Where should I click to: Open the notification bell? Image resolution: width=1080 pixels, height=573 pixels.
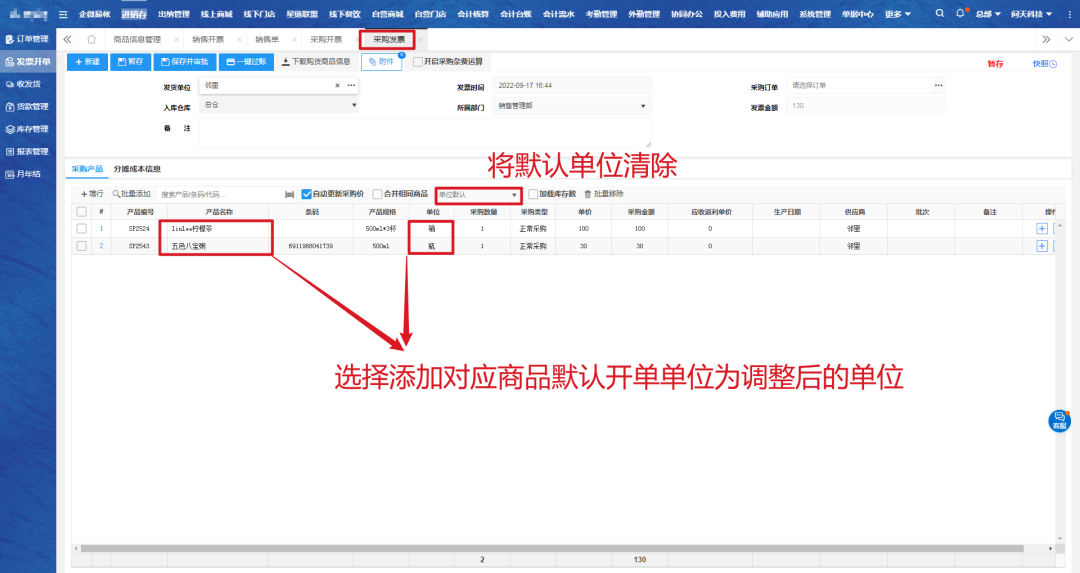(x=961, y=14)
